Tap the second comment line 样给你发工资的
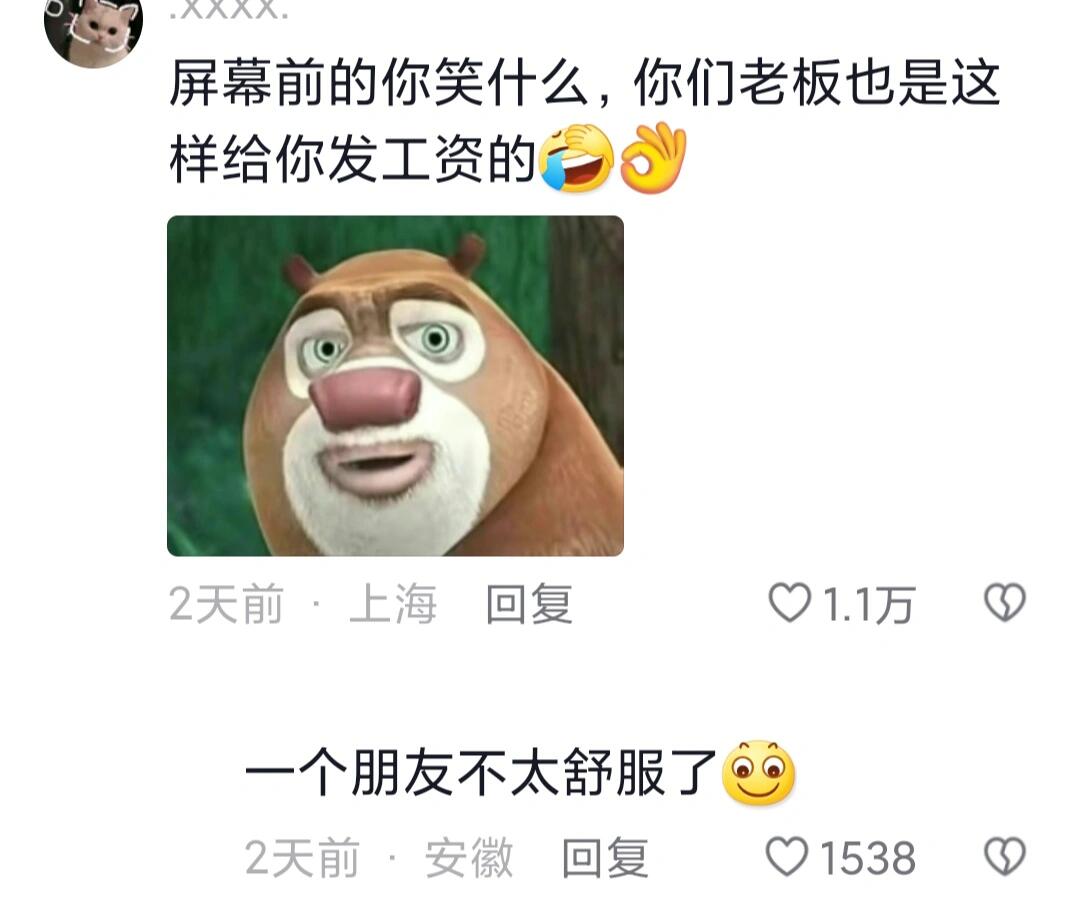This screenshot has width=1080, height=919. [353, 158]
